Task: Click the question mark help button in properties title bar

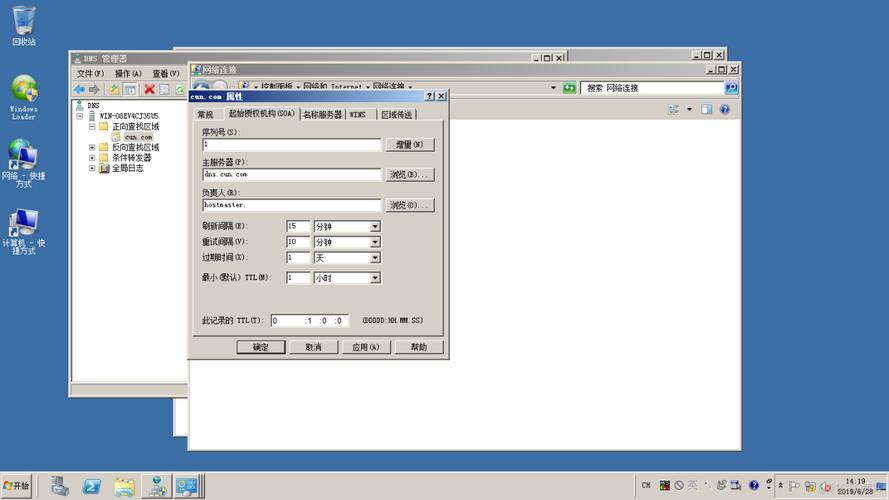Action: tap(430, 96)
